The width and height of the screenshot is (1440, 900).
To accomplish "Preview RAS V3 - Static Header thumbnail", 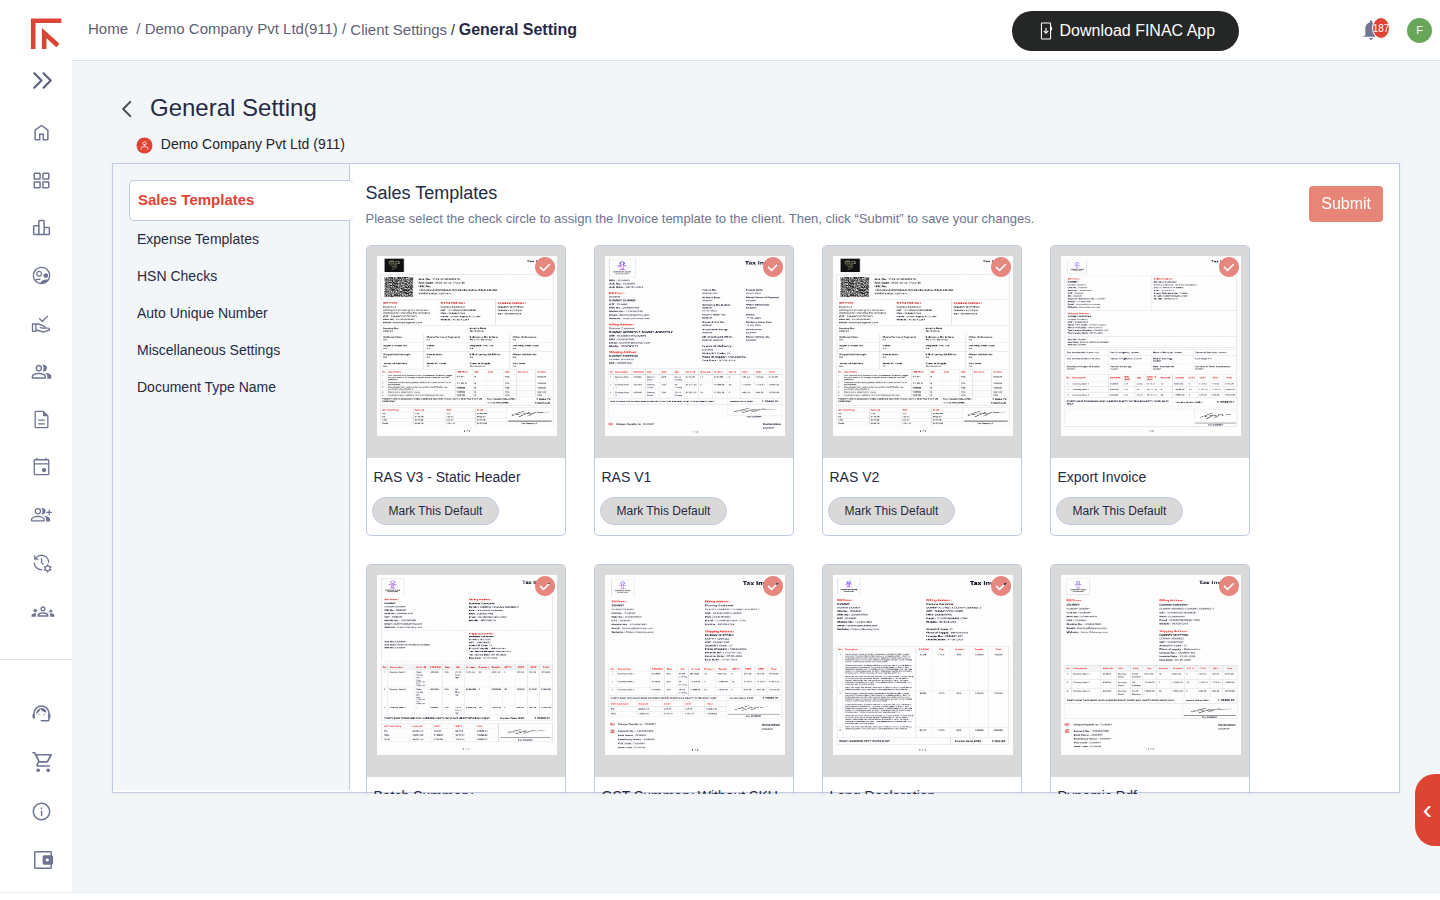I will pos(466,346).
